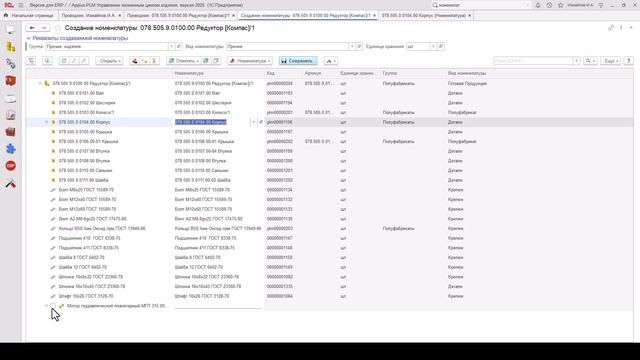Expand the 078.505.9.0104.00 Корпус tree node
Image resolution: width=640 pixels, height=360 pixels.
(x=46, y=122)
